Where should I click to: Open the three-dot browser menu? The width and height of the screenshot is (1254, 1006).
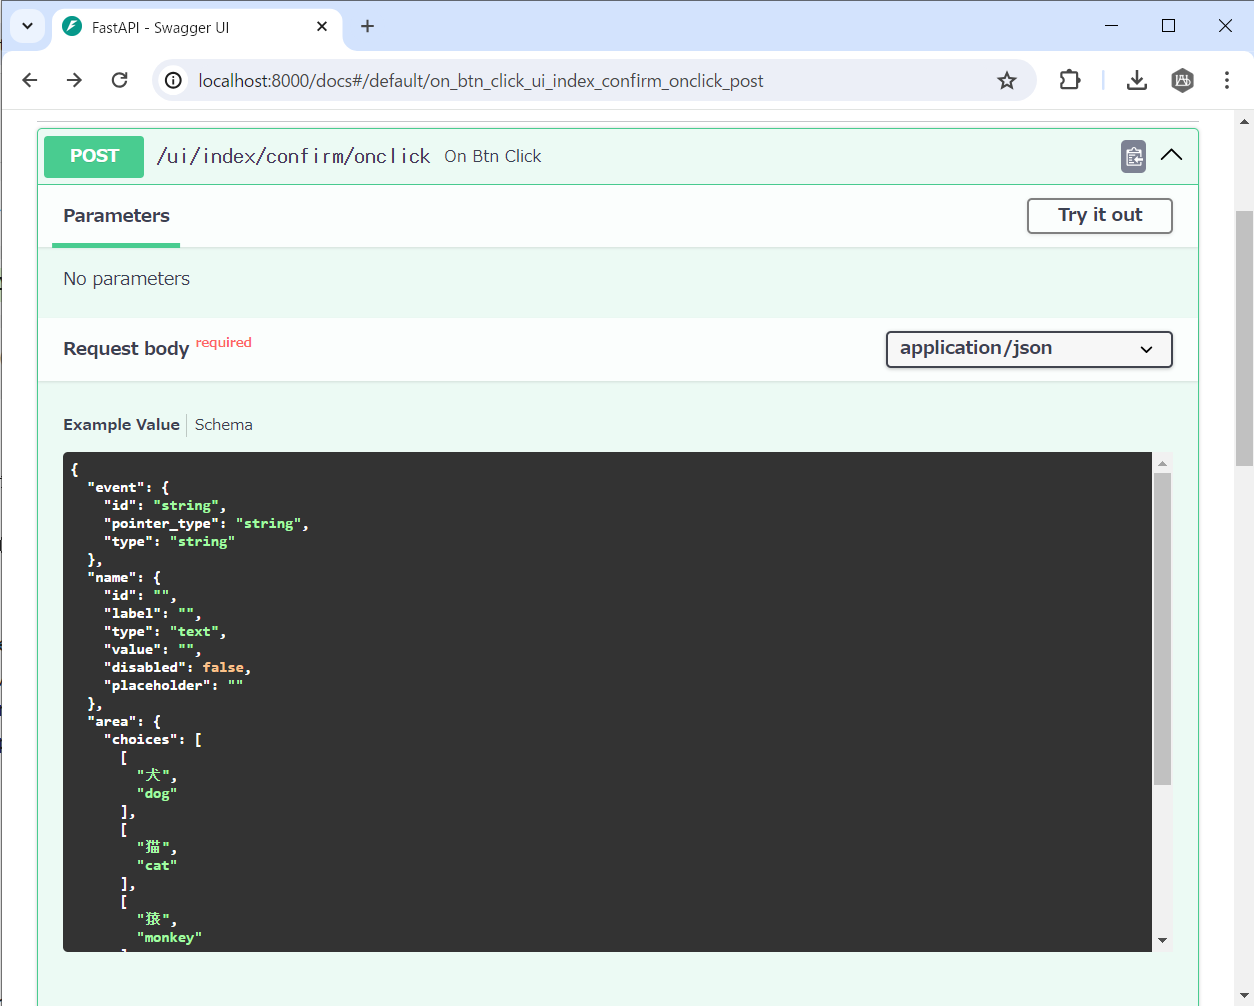coord(1227,80)
